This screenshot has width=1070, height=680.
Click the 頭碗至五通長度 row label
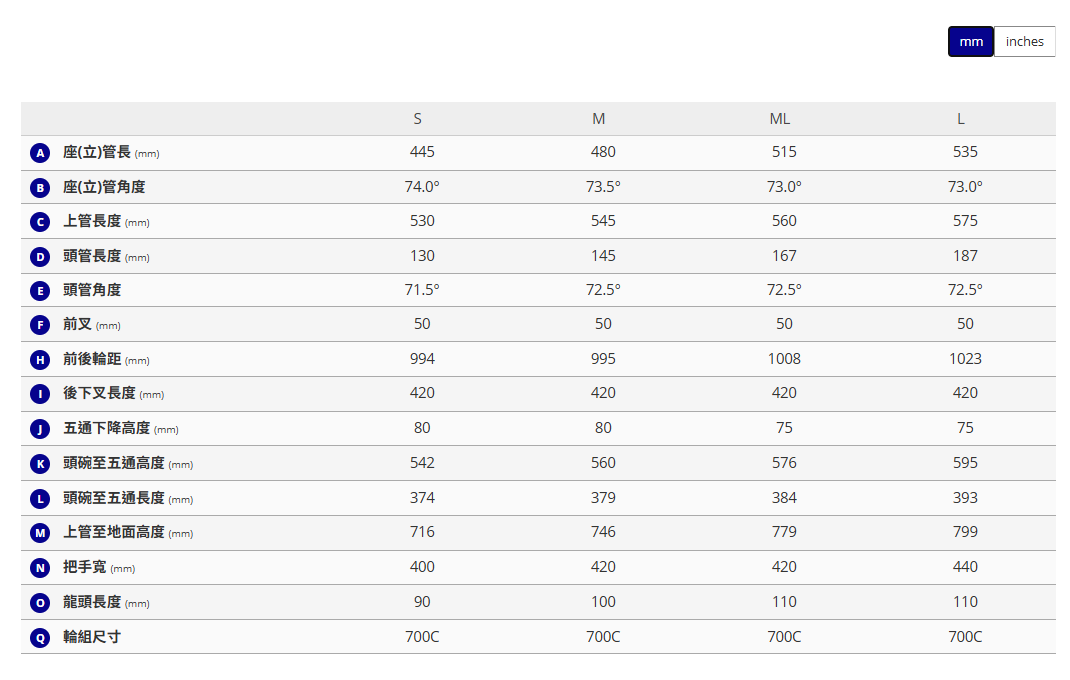pyautogui.click(x=113, y=498)
